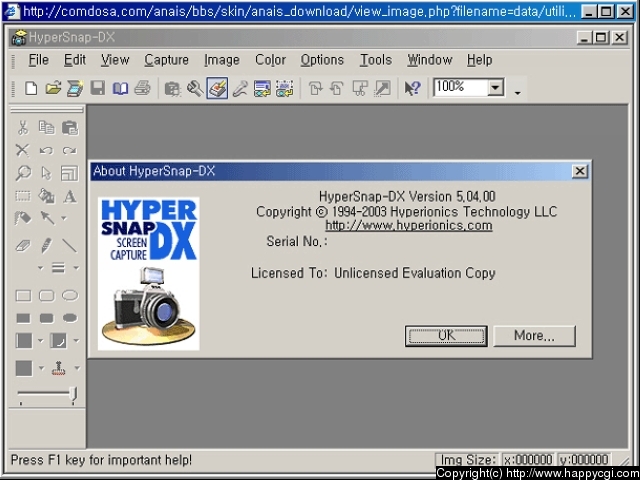The height and width of the screenshot is (480, 640).
Task: Expand toolbar options arrow after zoom box
Action: [518, 93]
